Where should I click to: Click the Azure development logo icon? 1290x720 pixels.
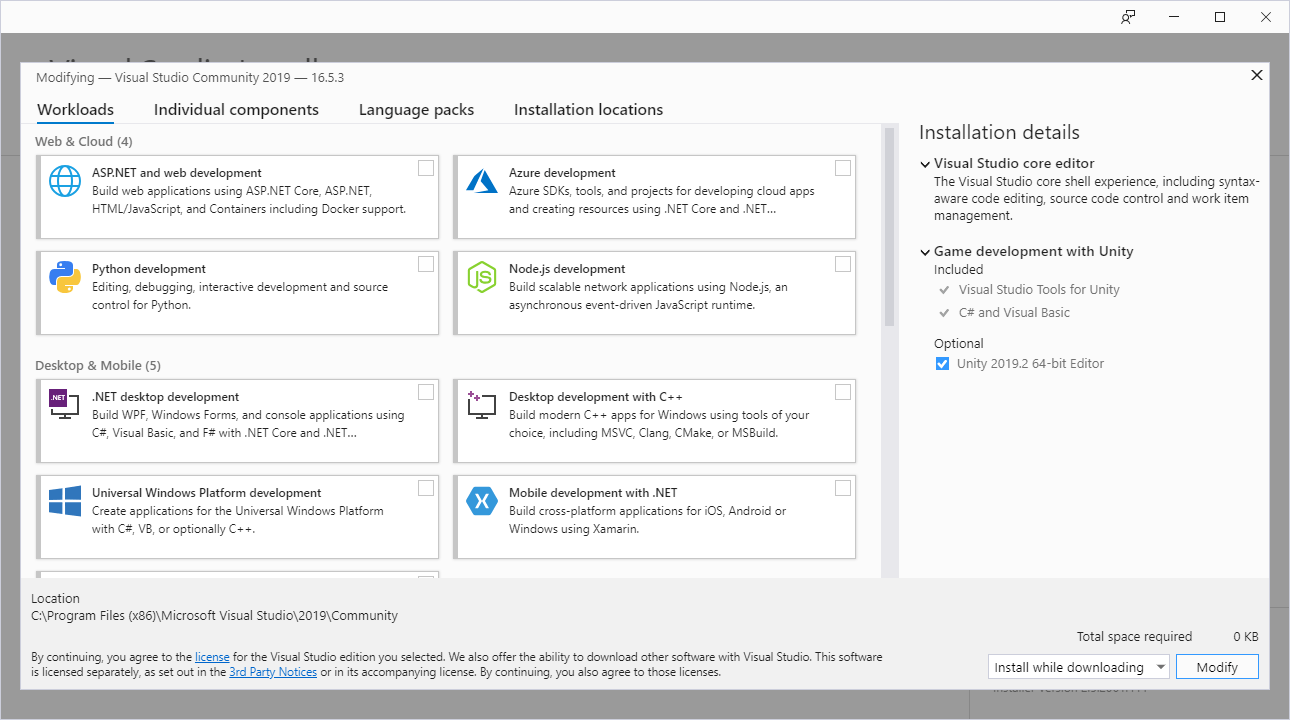482,181
